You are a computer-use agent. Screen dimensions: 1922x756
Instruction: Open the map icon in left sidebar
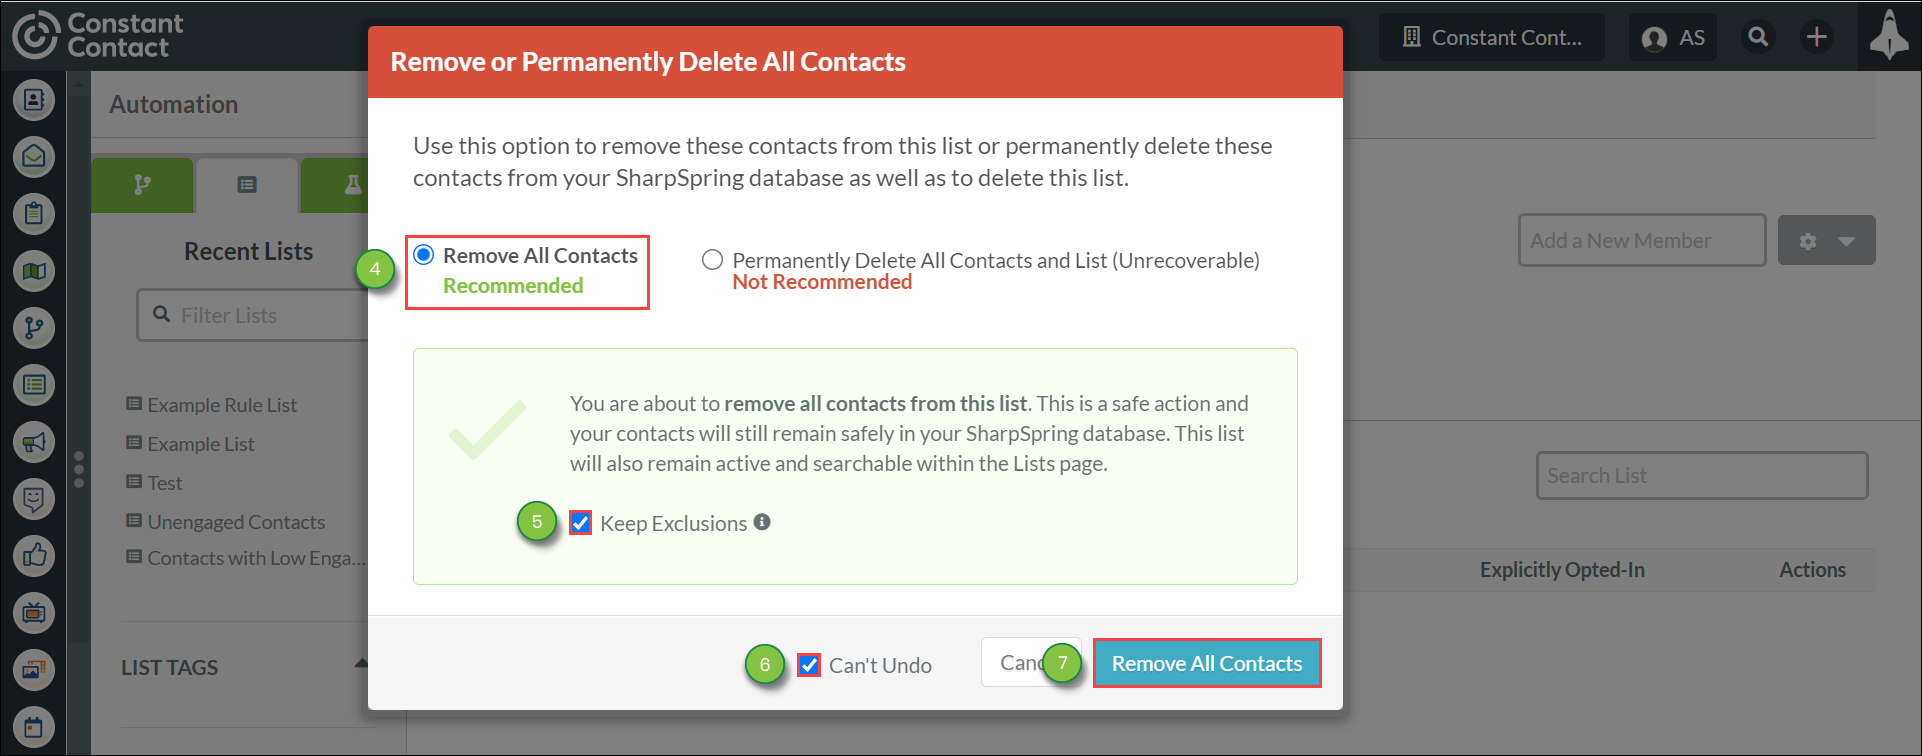click(x=34, y=271)
